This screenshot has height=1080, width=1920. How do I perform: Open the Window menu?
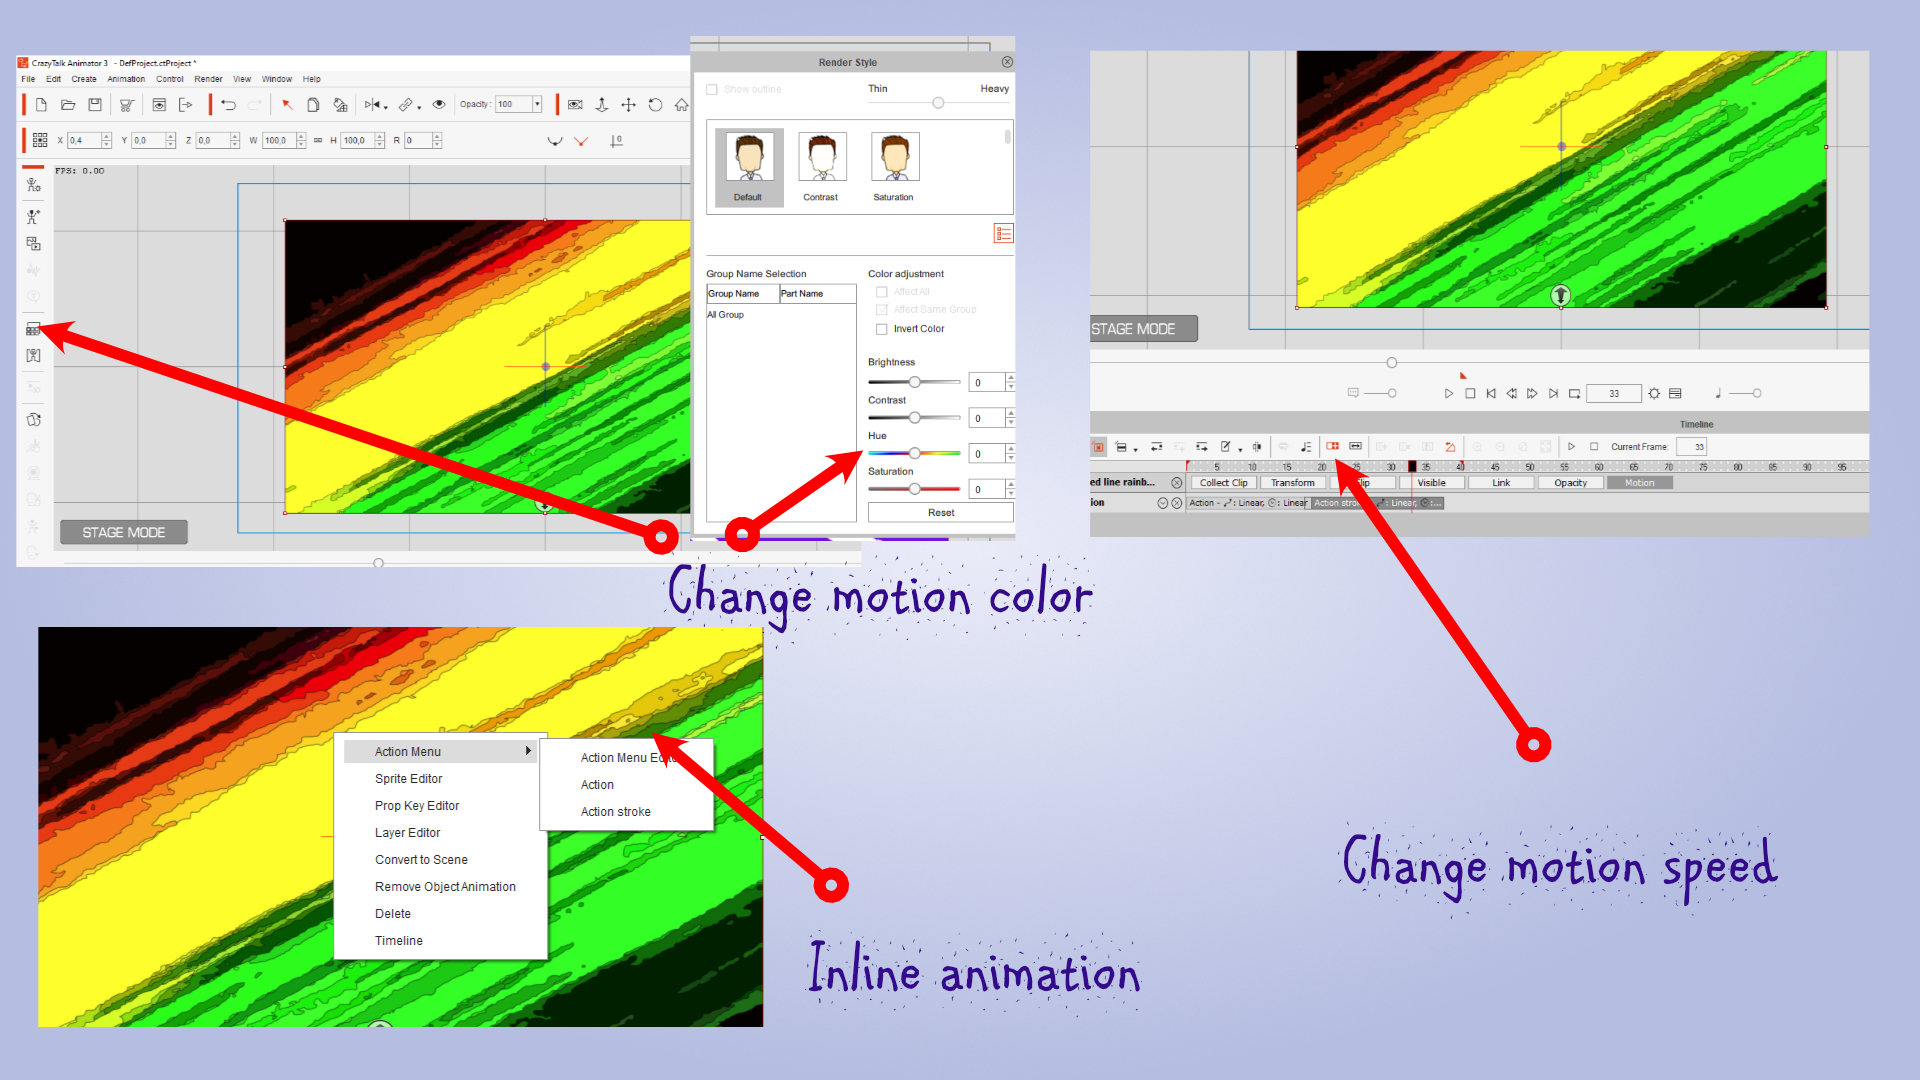tap(277, 79)
